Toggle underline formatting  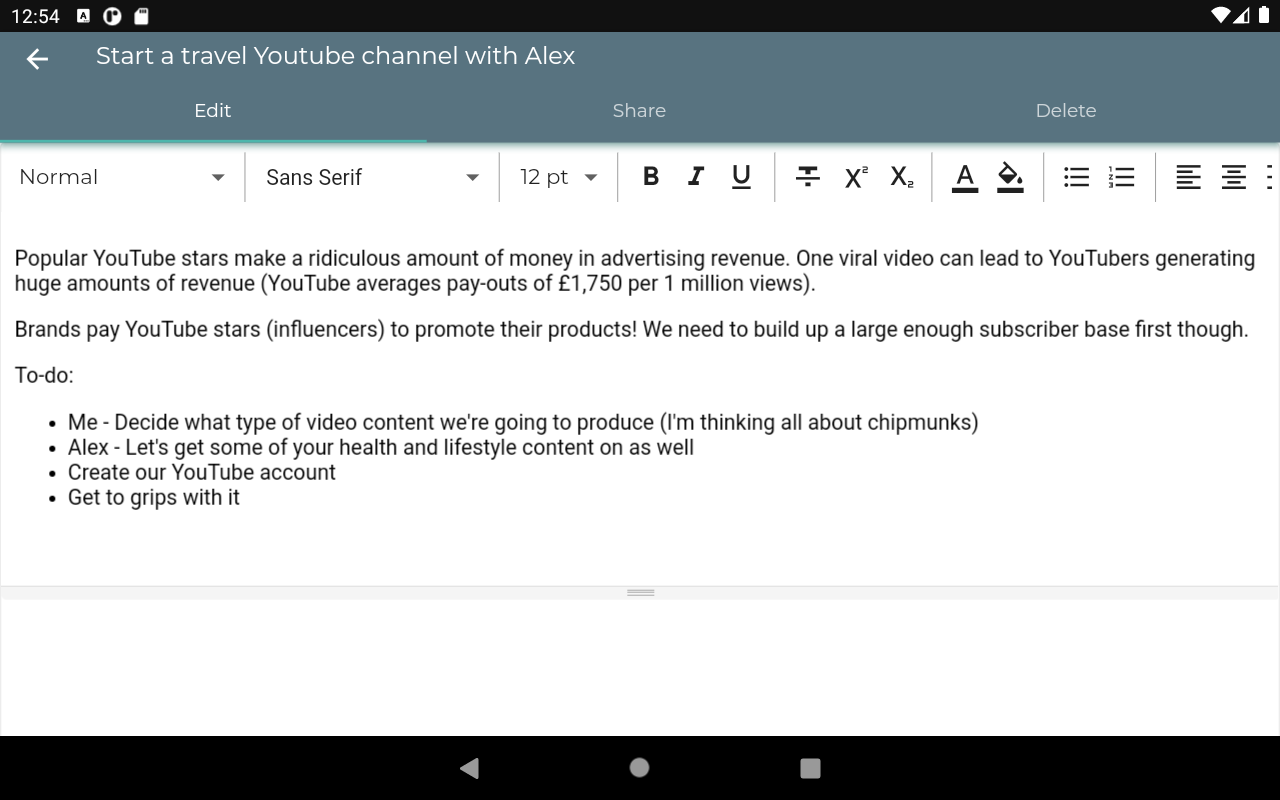pos(741,177)
